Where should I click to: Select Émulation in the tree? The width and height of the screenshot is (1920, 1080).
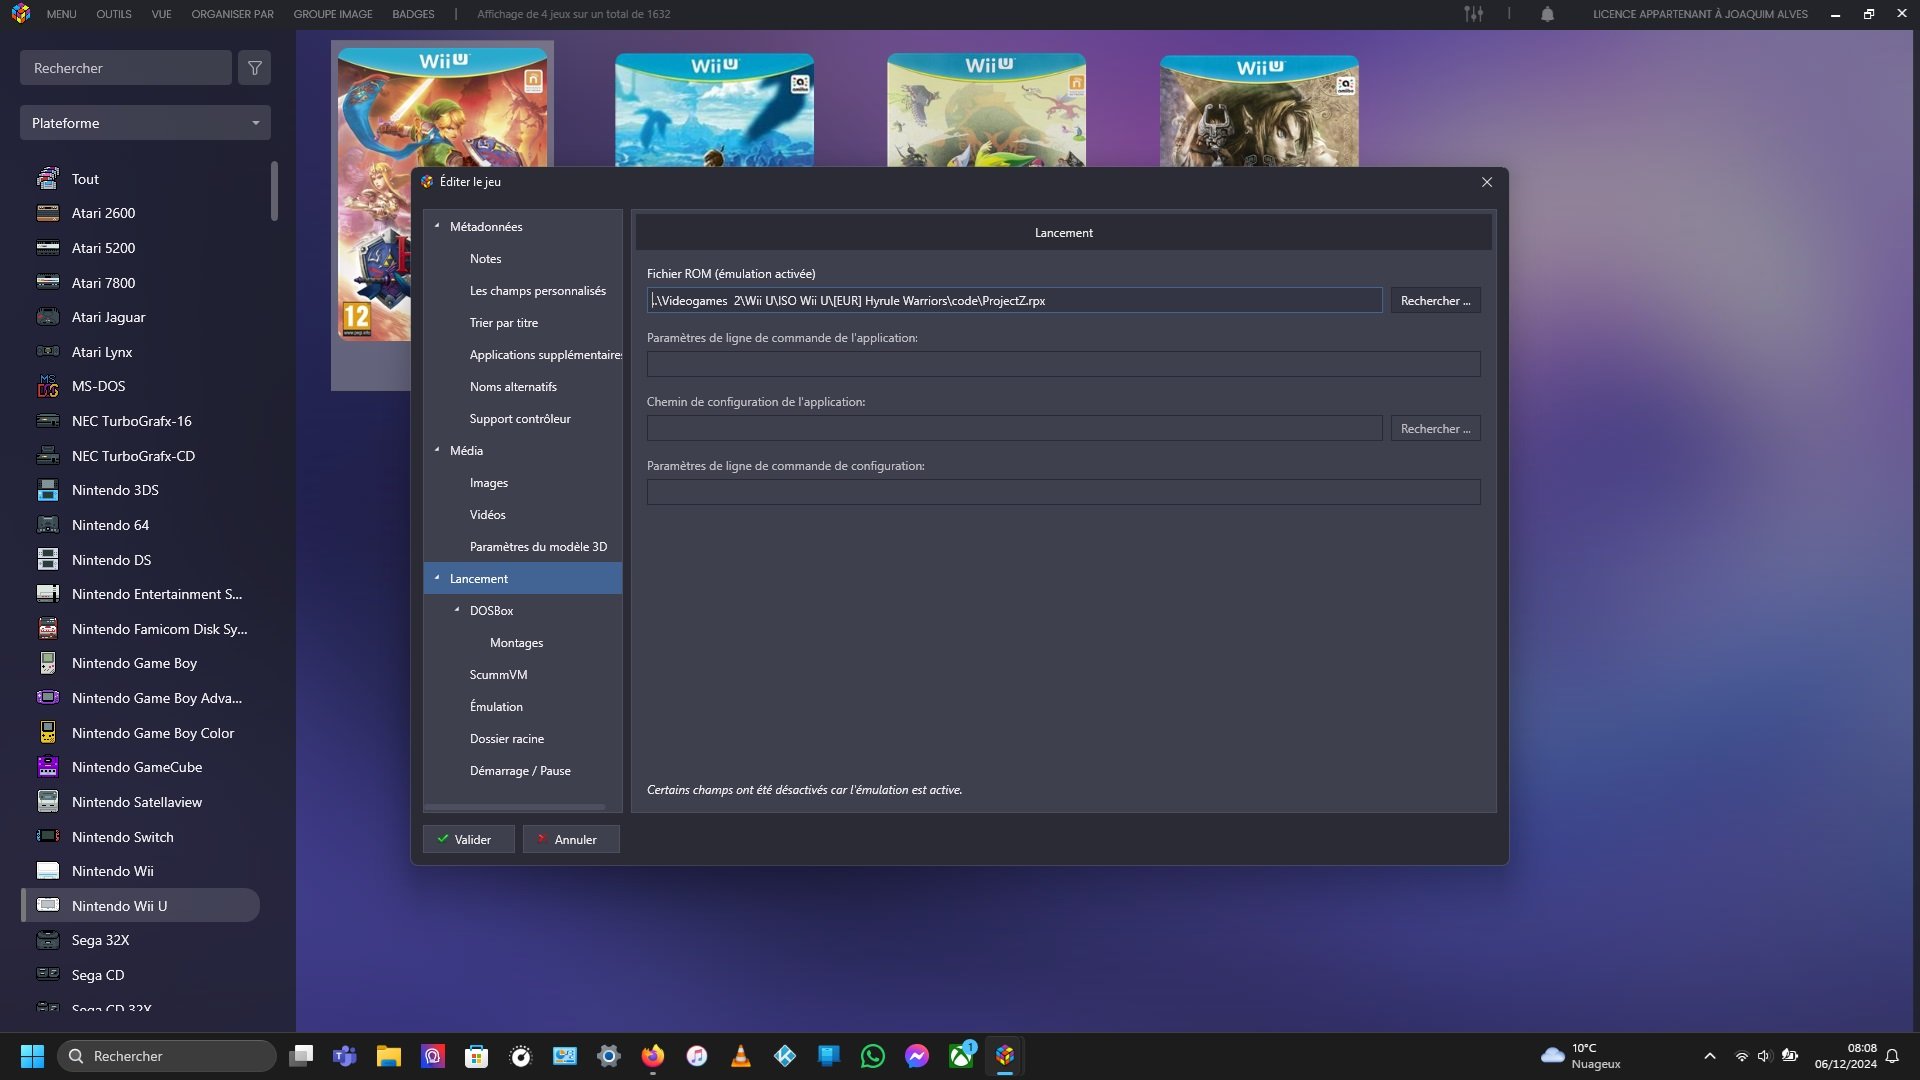(x=496, y=706)
